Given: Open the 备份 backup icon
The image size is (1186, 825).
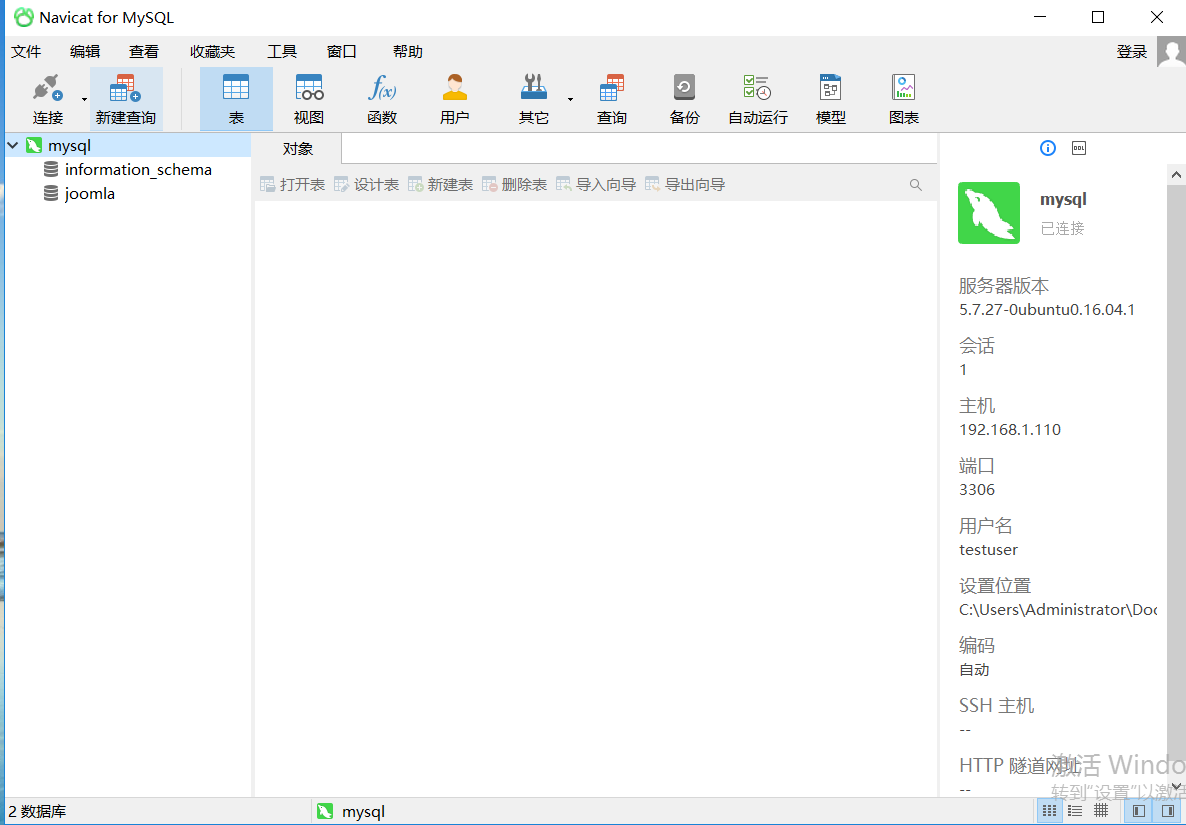Looking at the screenshot, I should click(x=685, y=99).
